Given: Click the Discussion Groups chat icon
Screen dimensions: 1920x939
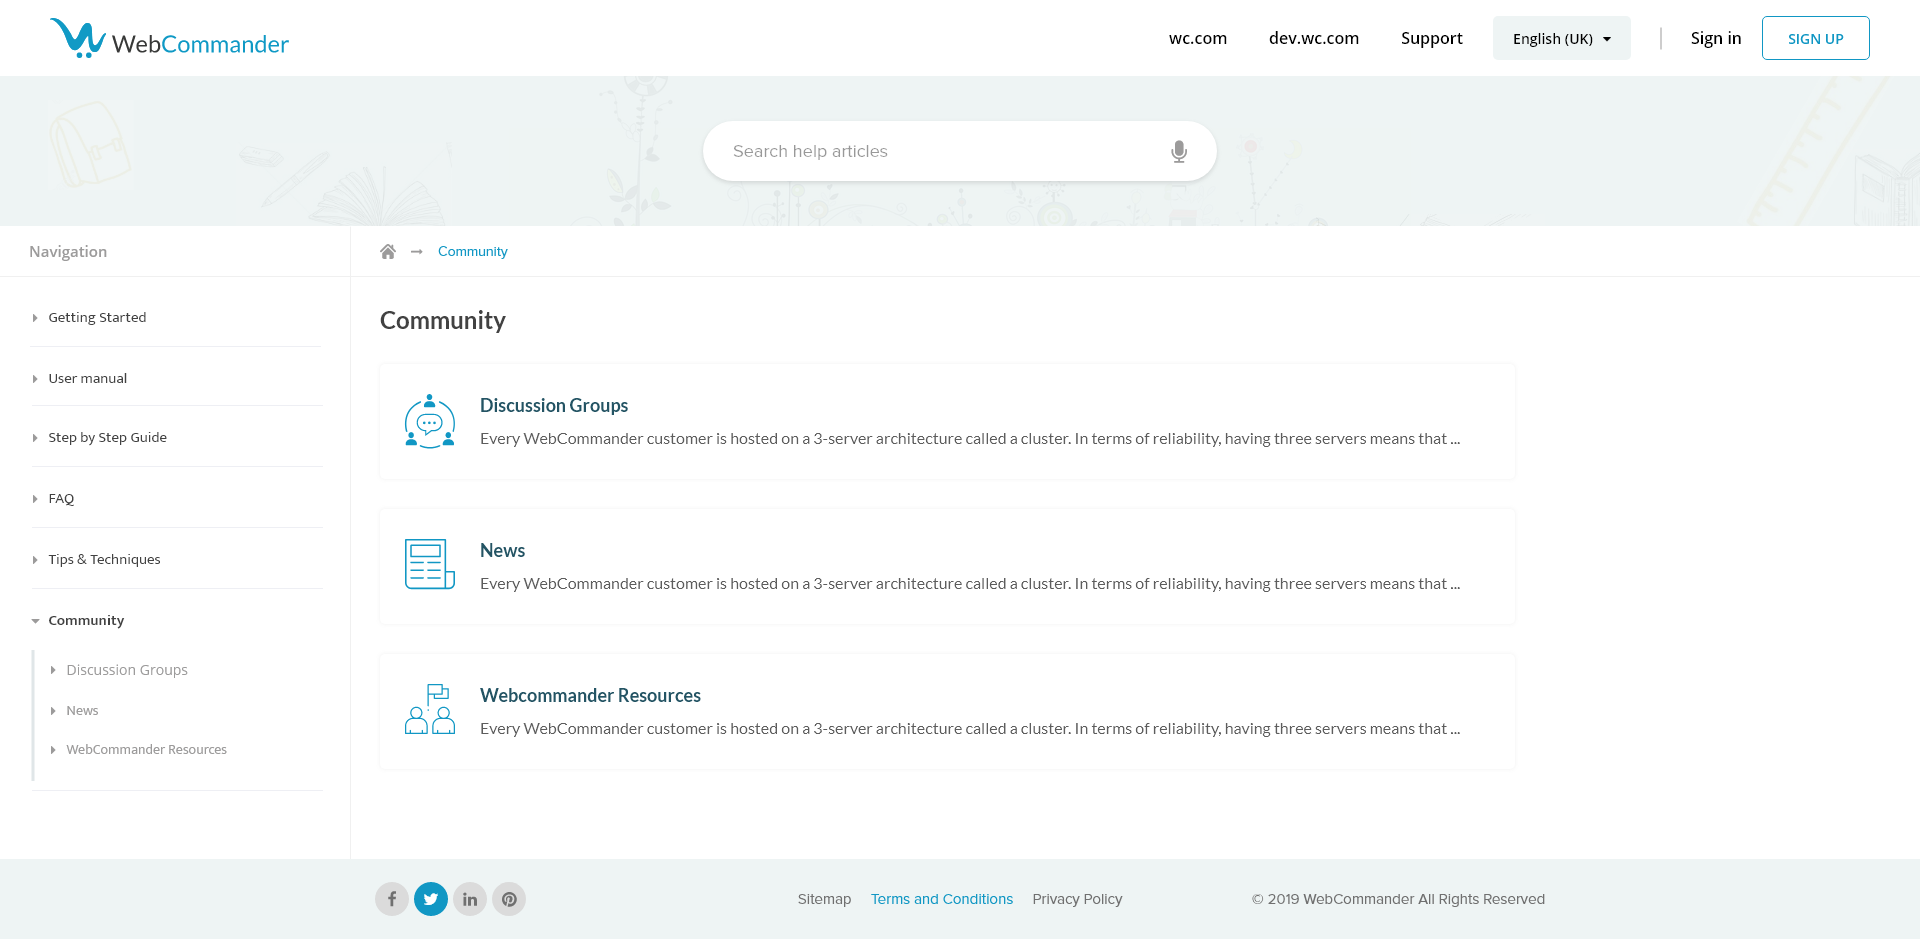Looking at the screenshot, I should (430, 422).
